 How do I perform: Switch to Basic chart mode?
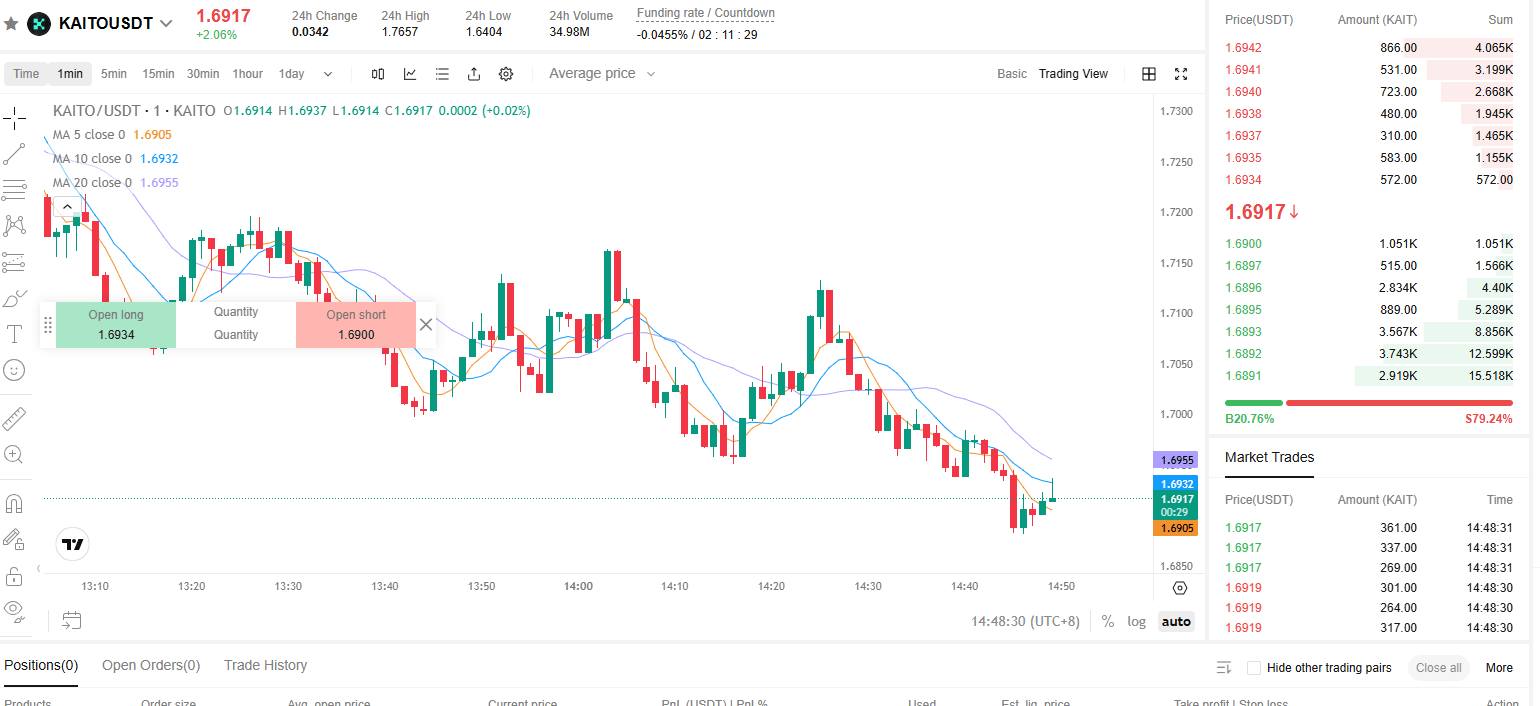(x=1012, y=74)
